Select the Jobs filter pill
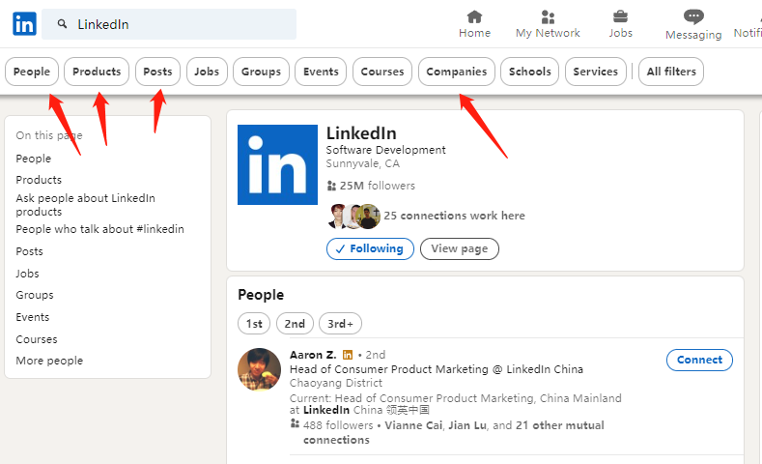This screenshot has height=464, width=762. pos(207,71)
